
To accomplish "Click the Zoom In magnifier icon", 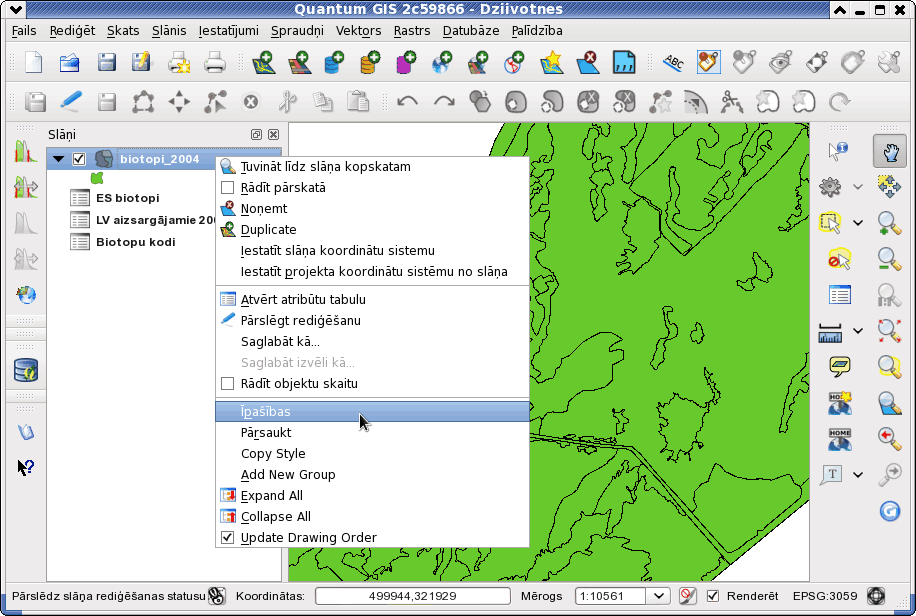I will 889,223.
